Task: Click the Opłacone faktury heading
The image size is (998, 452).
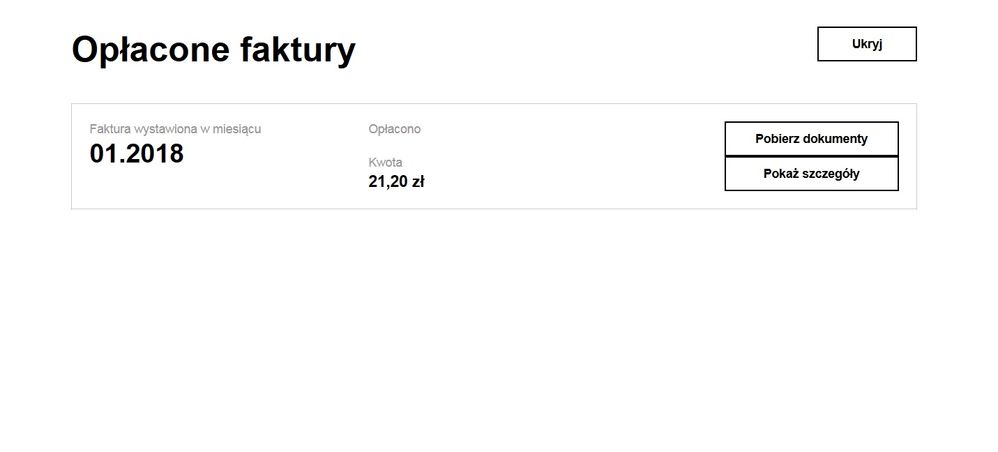Action: (x=213, y=49)
